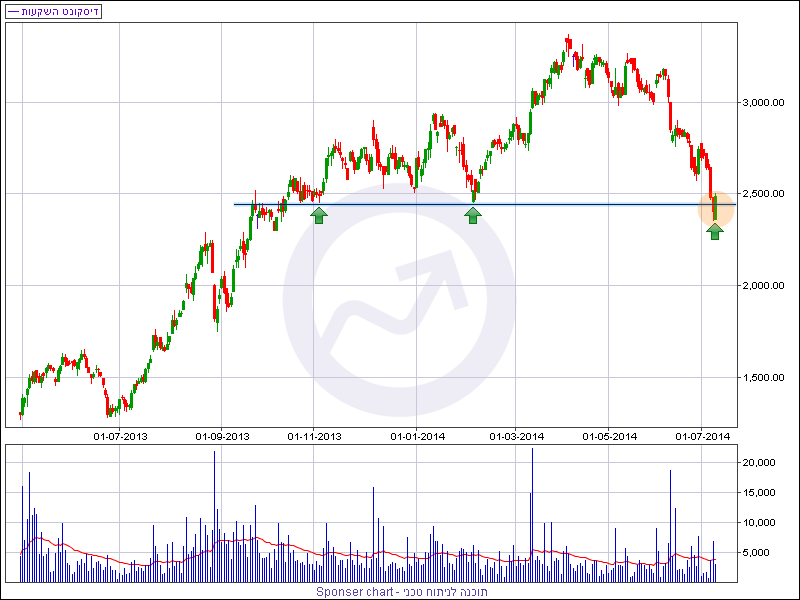
Task: Click the circular arrow watermark logo in center
Action: (x=398, y=300)
